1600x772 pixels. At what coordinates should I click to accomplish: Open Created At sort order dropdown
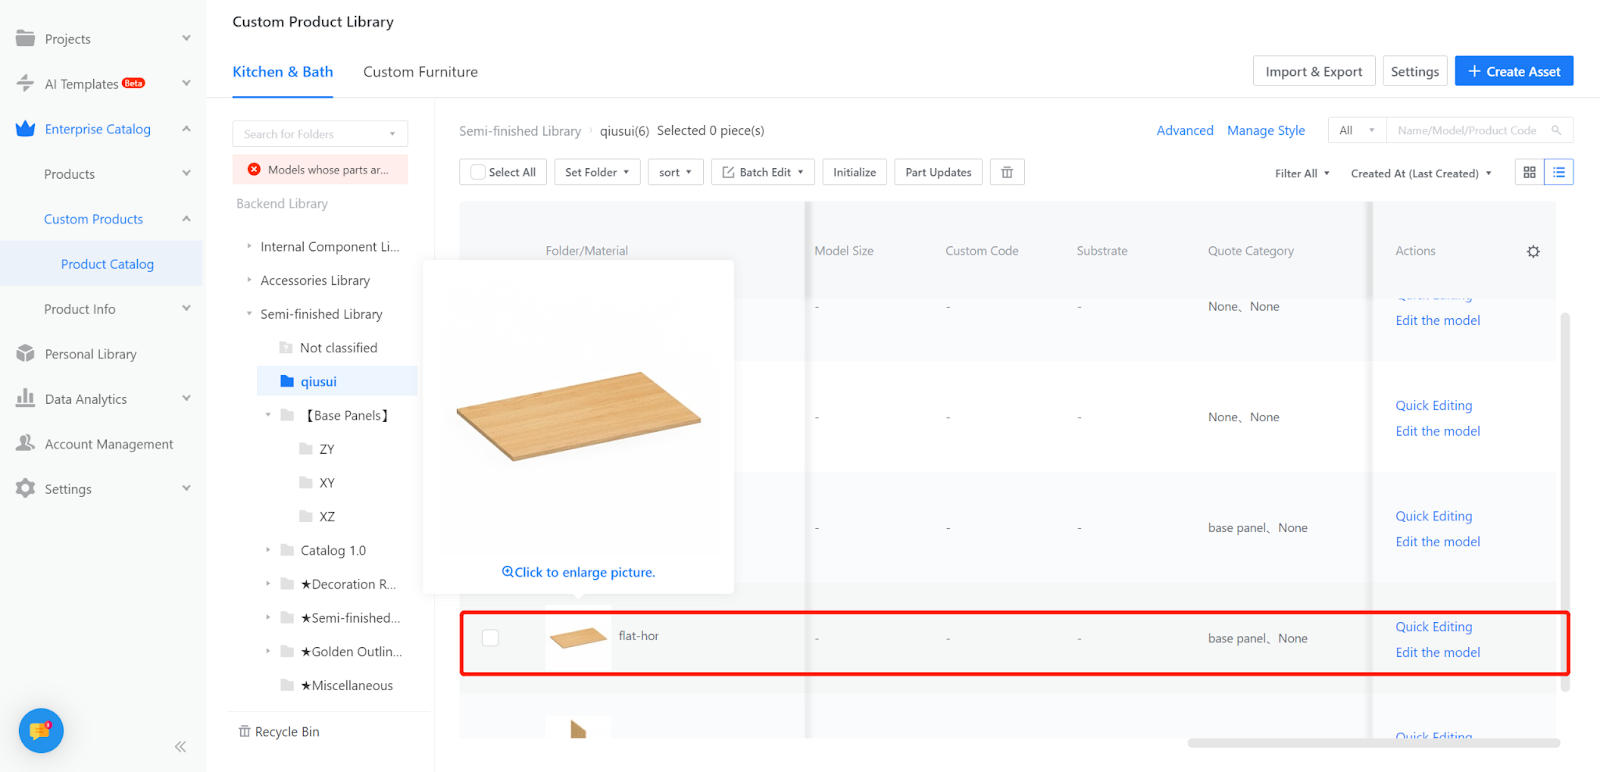pos(1421,173)
